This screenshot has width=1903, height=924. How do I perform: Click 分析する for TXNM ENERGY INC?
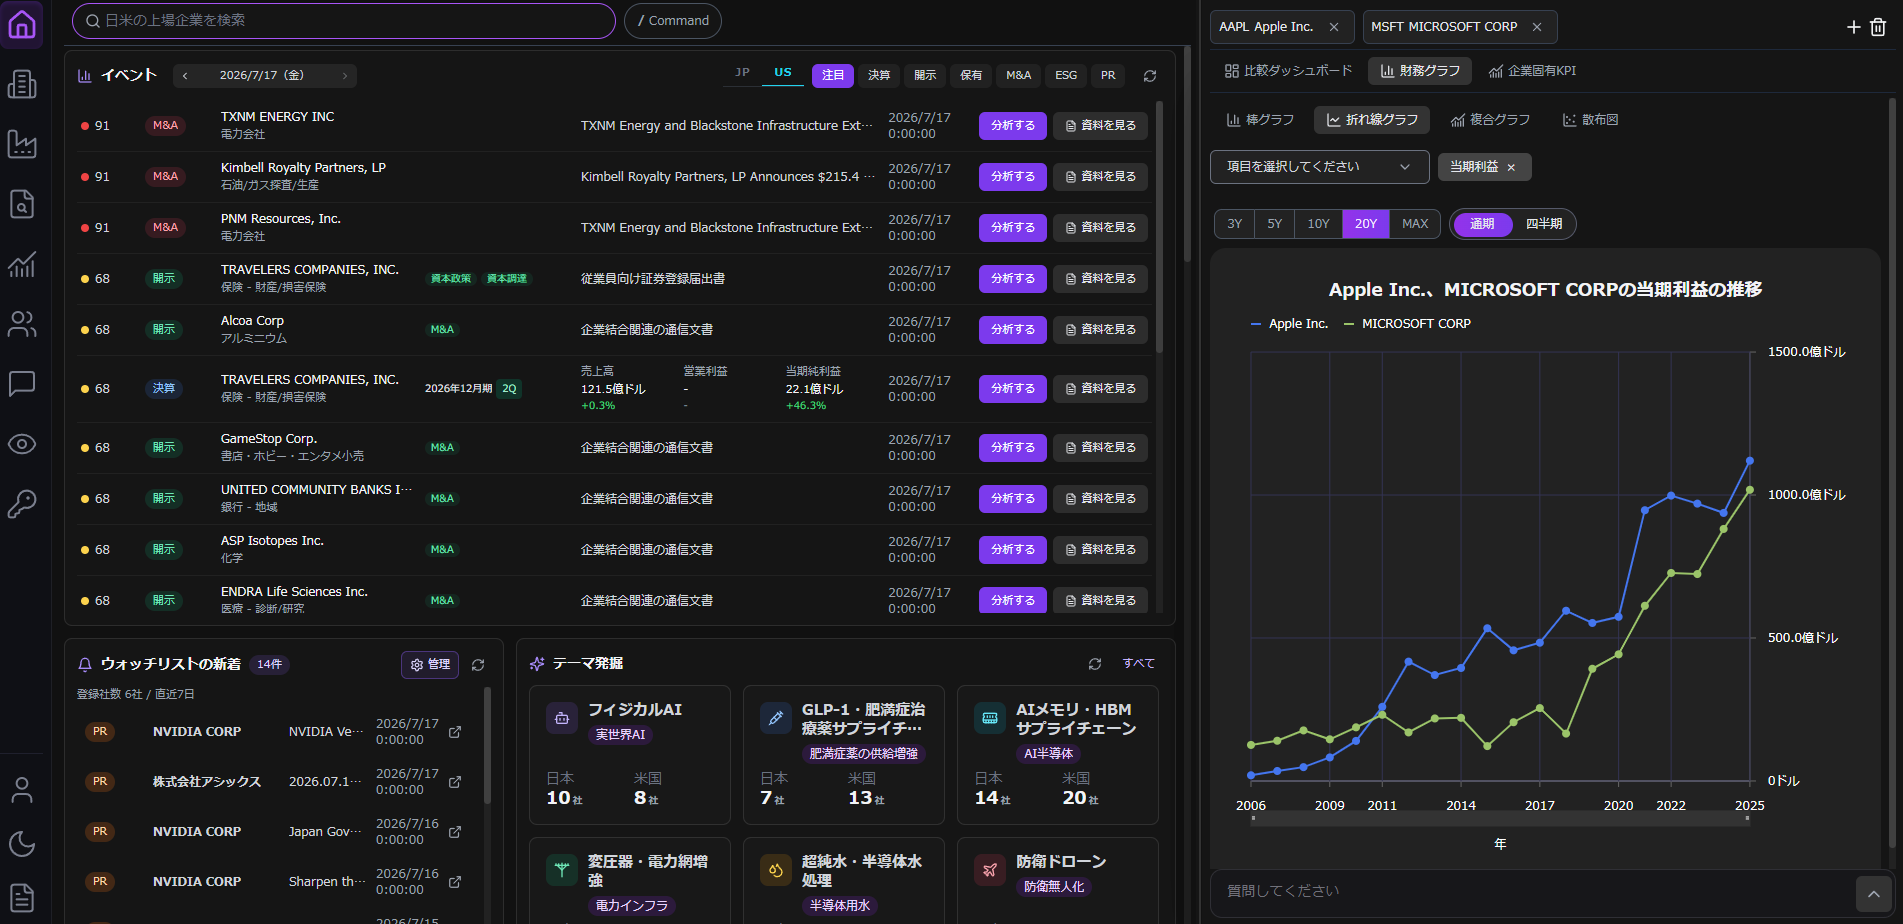(x=1013, y=126)
